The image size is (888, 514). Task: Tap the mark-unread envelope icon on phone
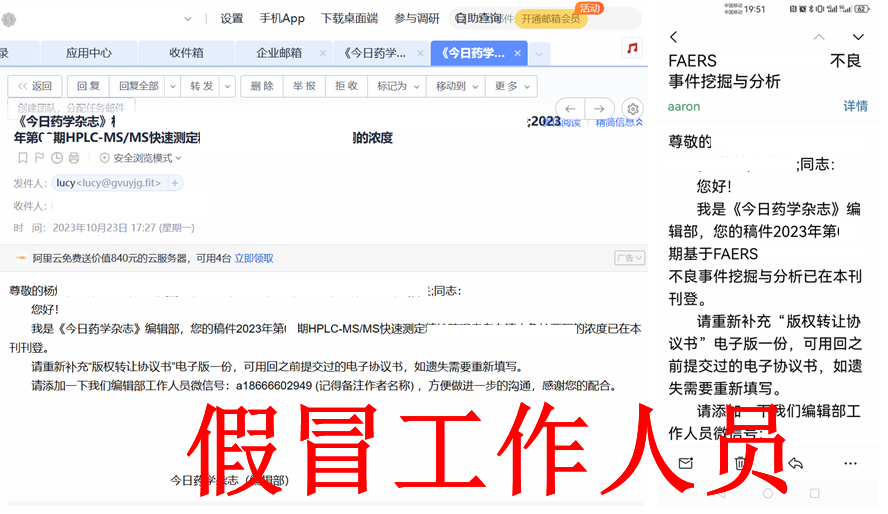click(x=685, y=463)
